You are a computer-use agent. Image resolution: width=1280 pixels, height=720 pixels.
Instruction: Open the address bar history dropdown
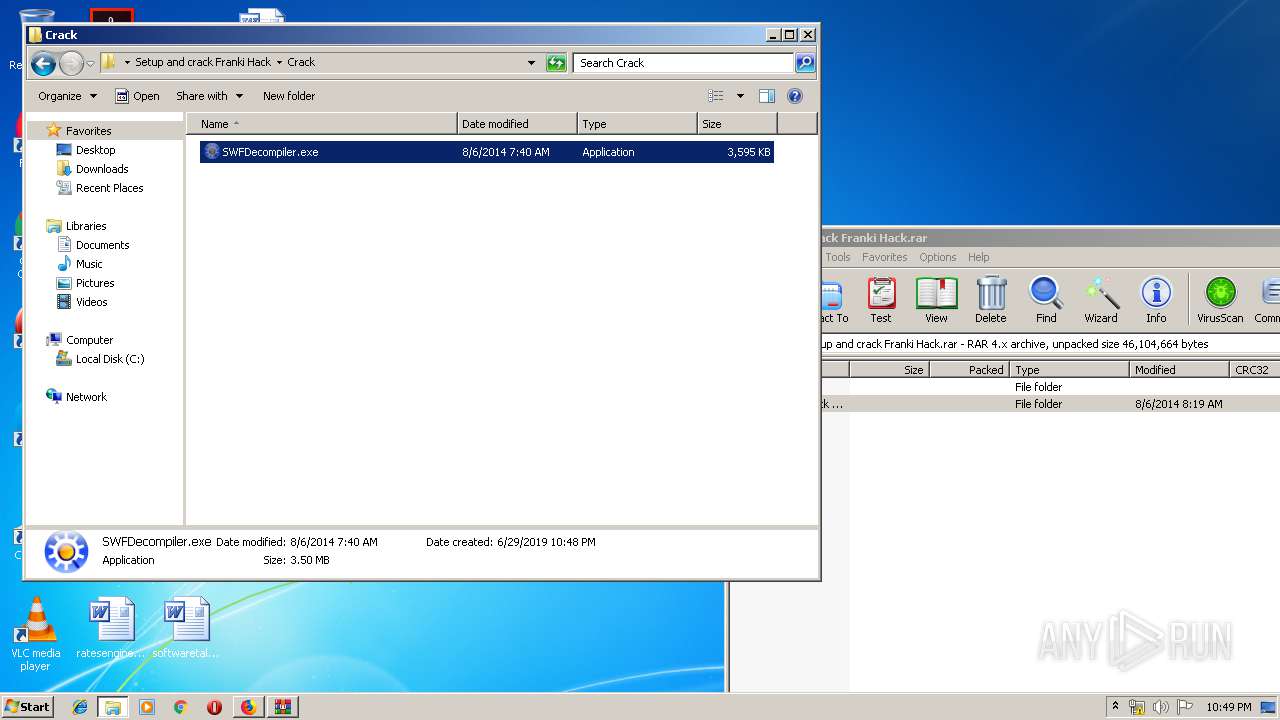pyautogui.click(x=531, y=63)
